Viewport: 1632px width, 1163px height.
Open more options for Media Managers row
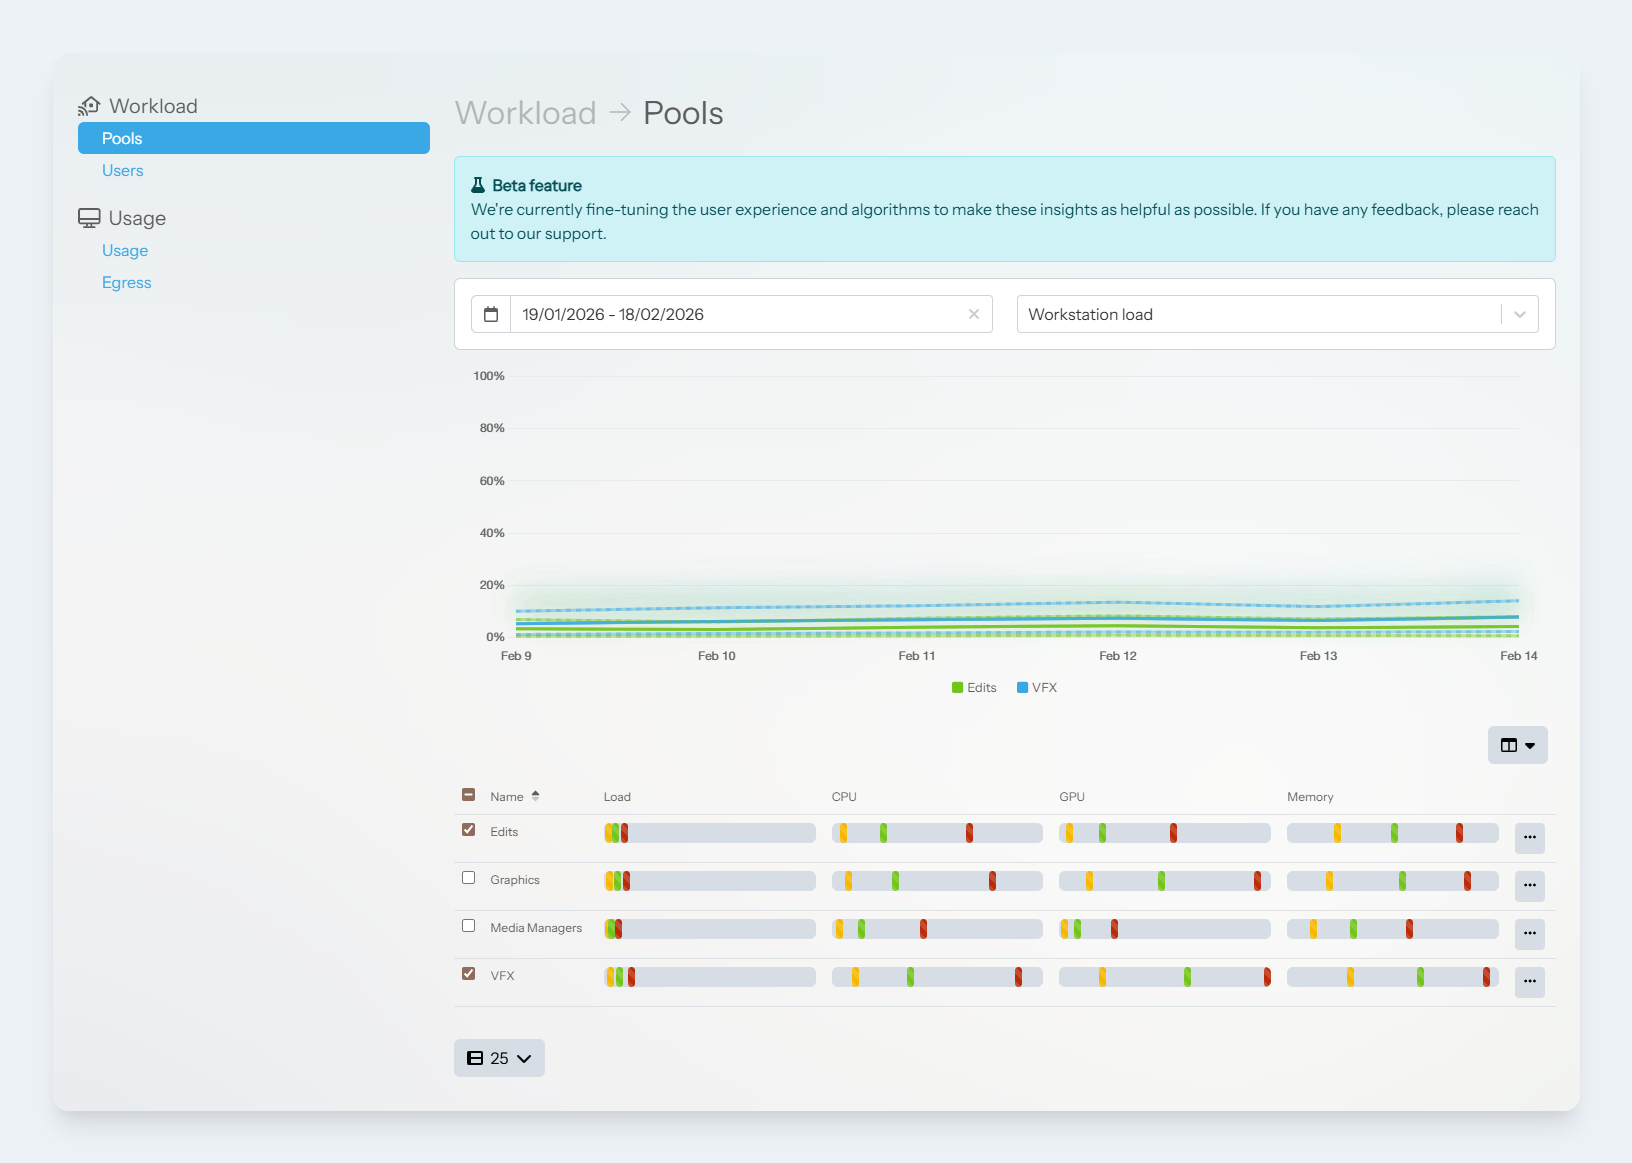point(1529,934)
